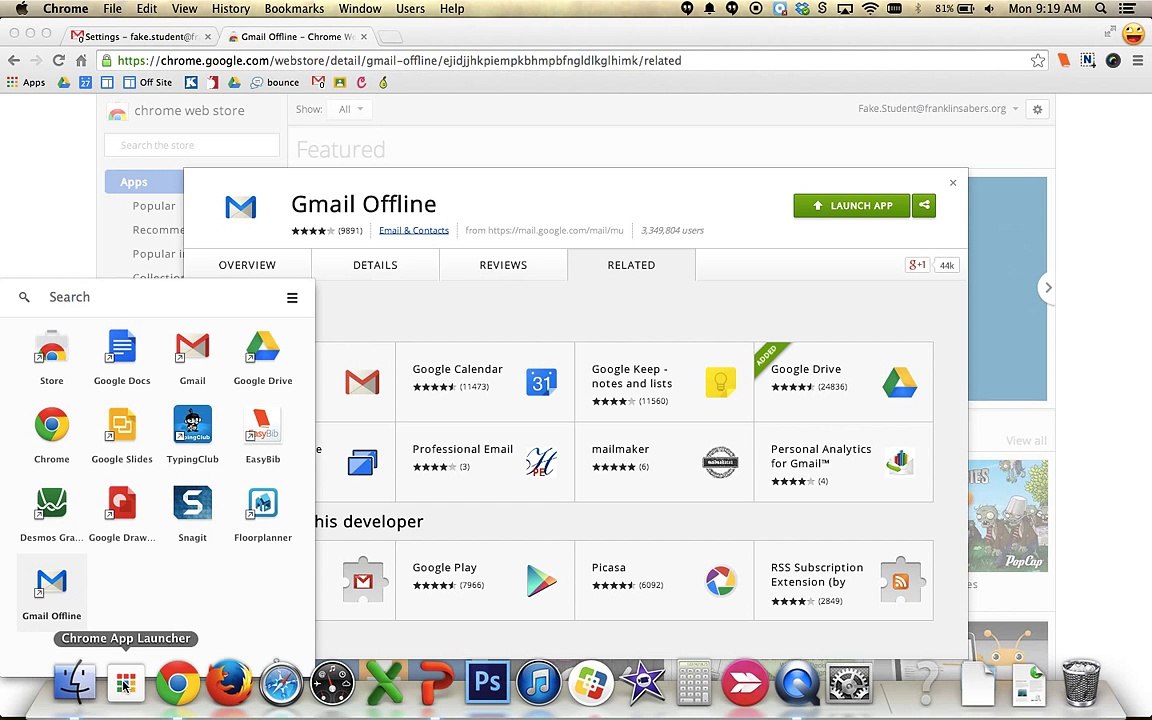
Task: Open Popular in the web store sidebar
Action: coord(154,206)
